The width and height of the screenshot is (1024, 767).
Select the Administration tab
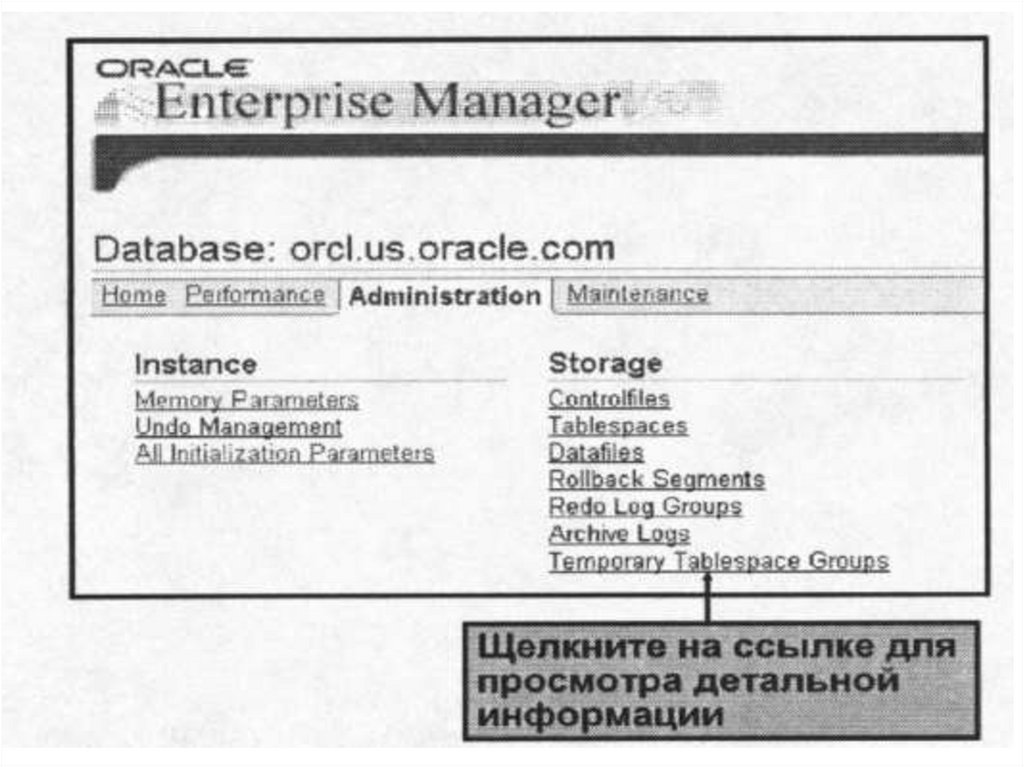[445, 297]
